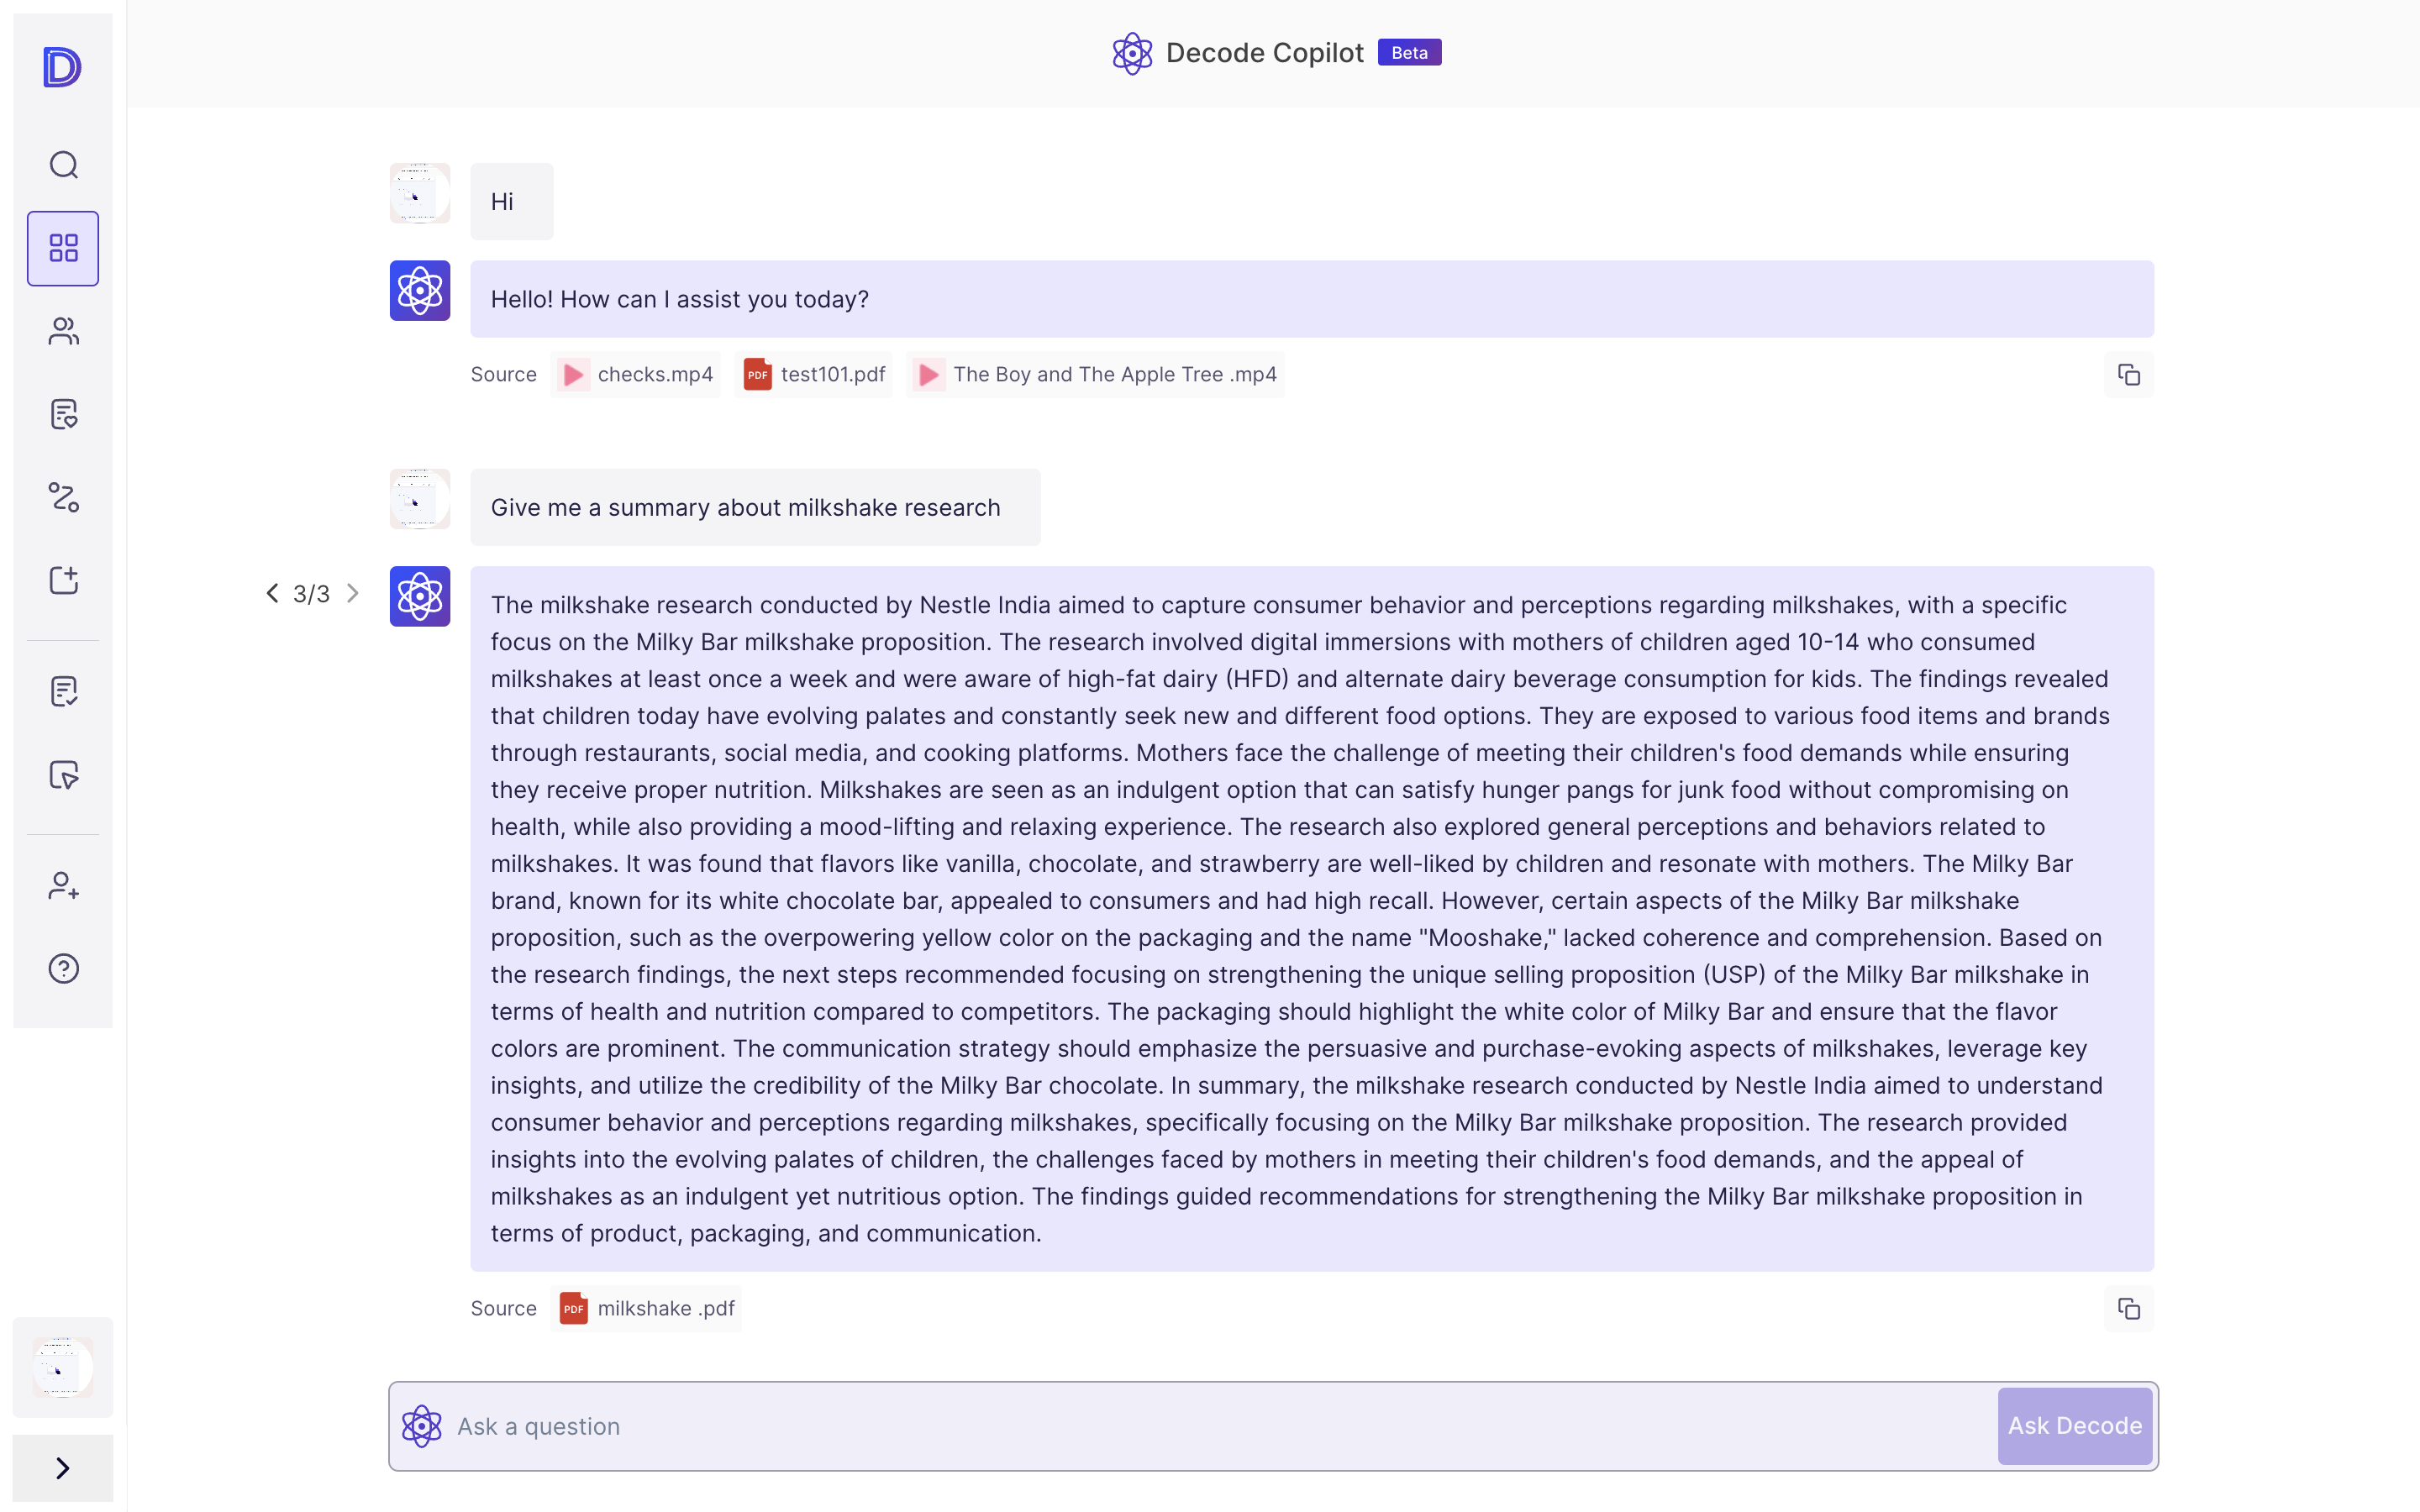The width and height of the screenshot is (2420, 1512).
Task: Open the help question mark icon
Action: tap(63, 968)
